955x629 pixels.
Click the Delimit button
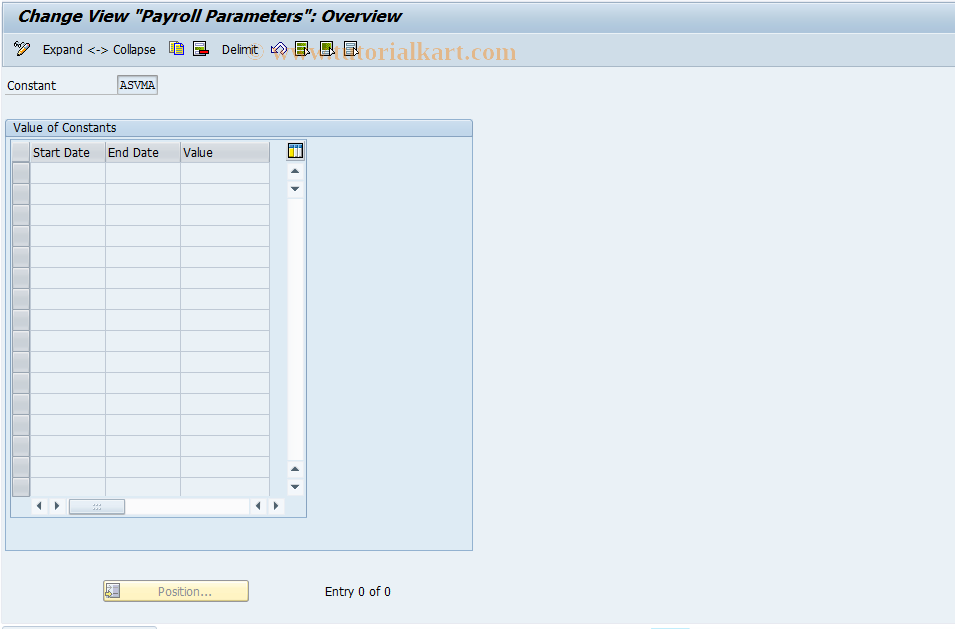point(239,50)
